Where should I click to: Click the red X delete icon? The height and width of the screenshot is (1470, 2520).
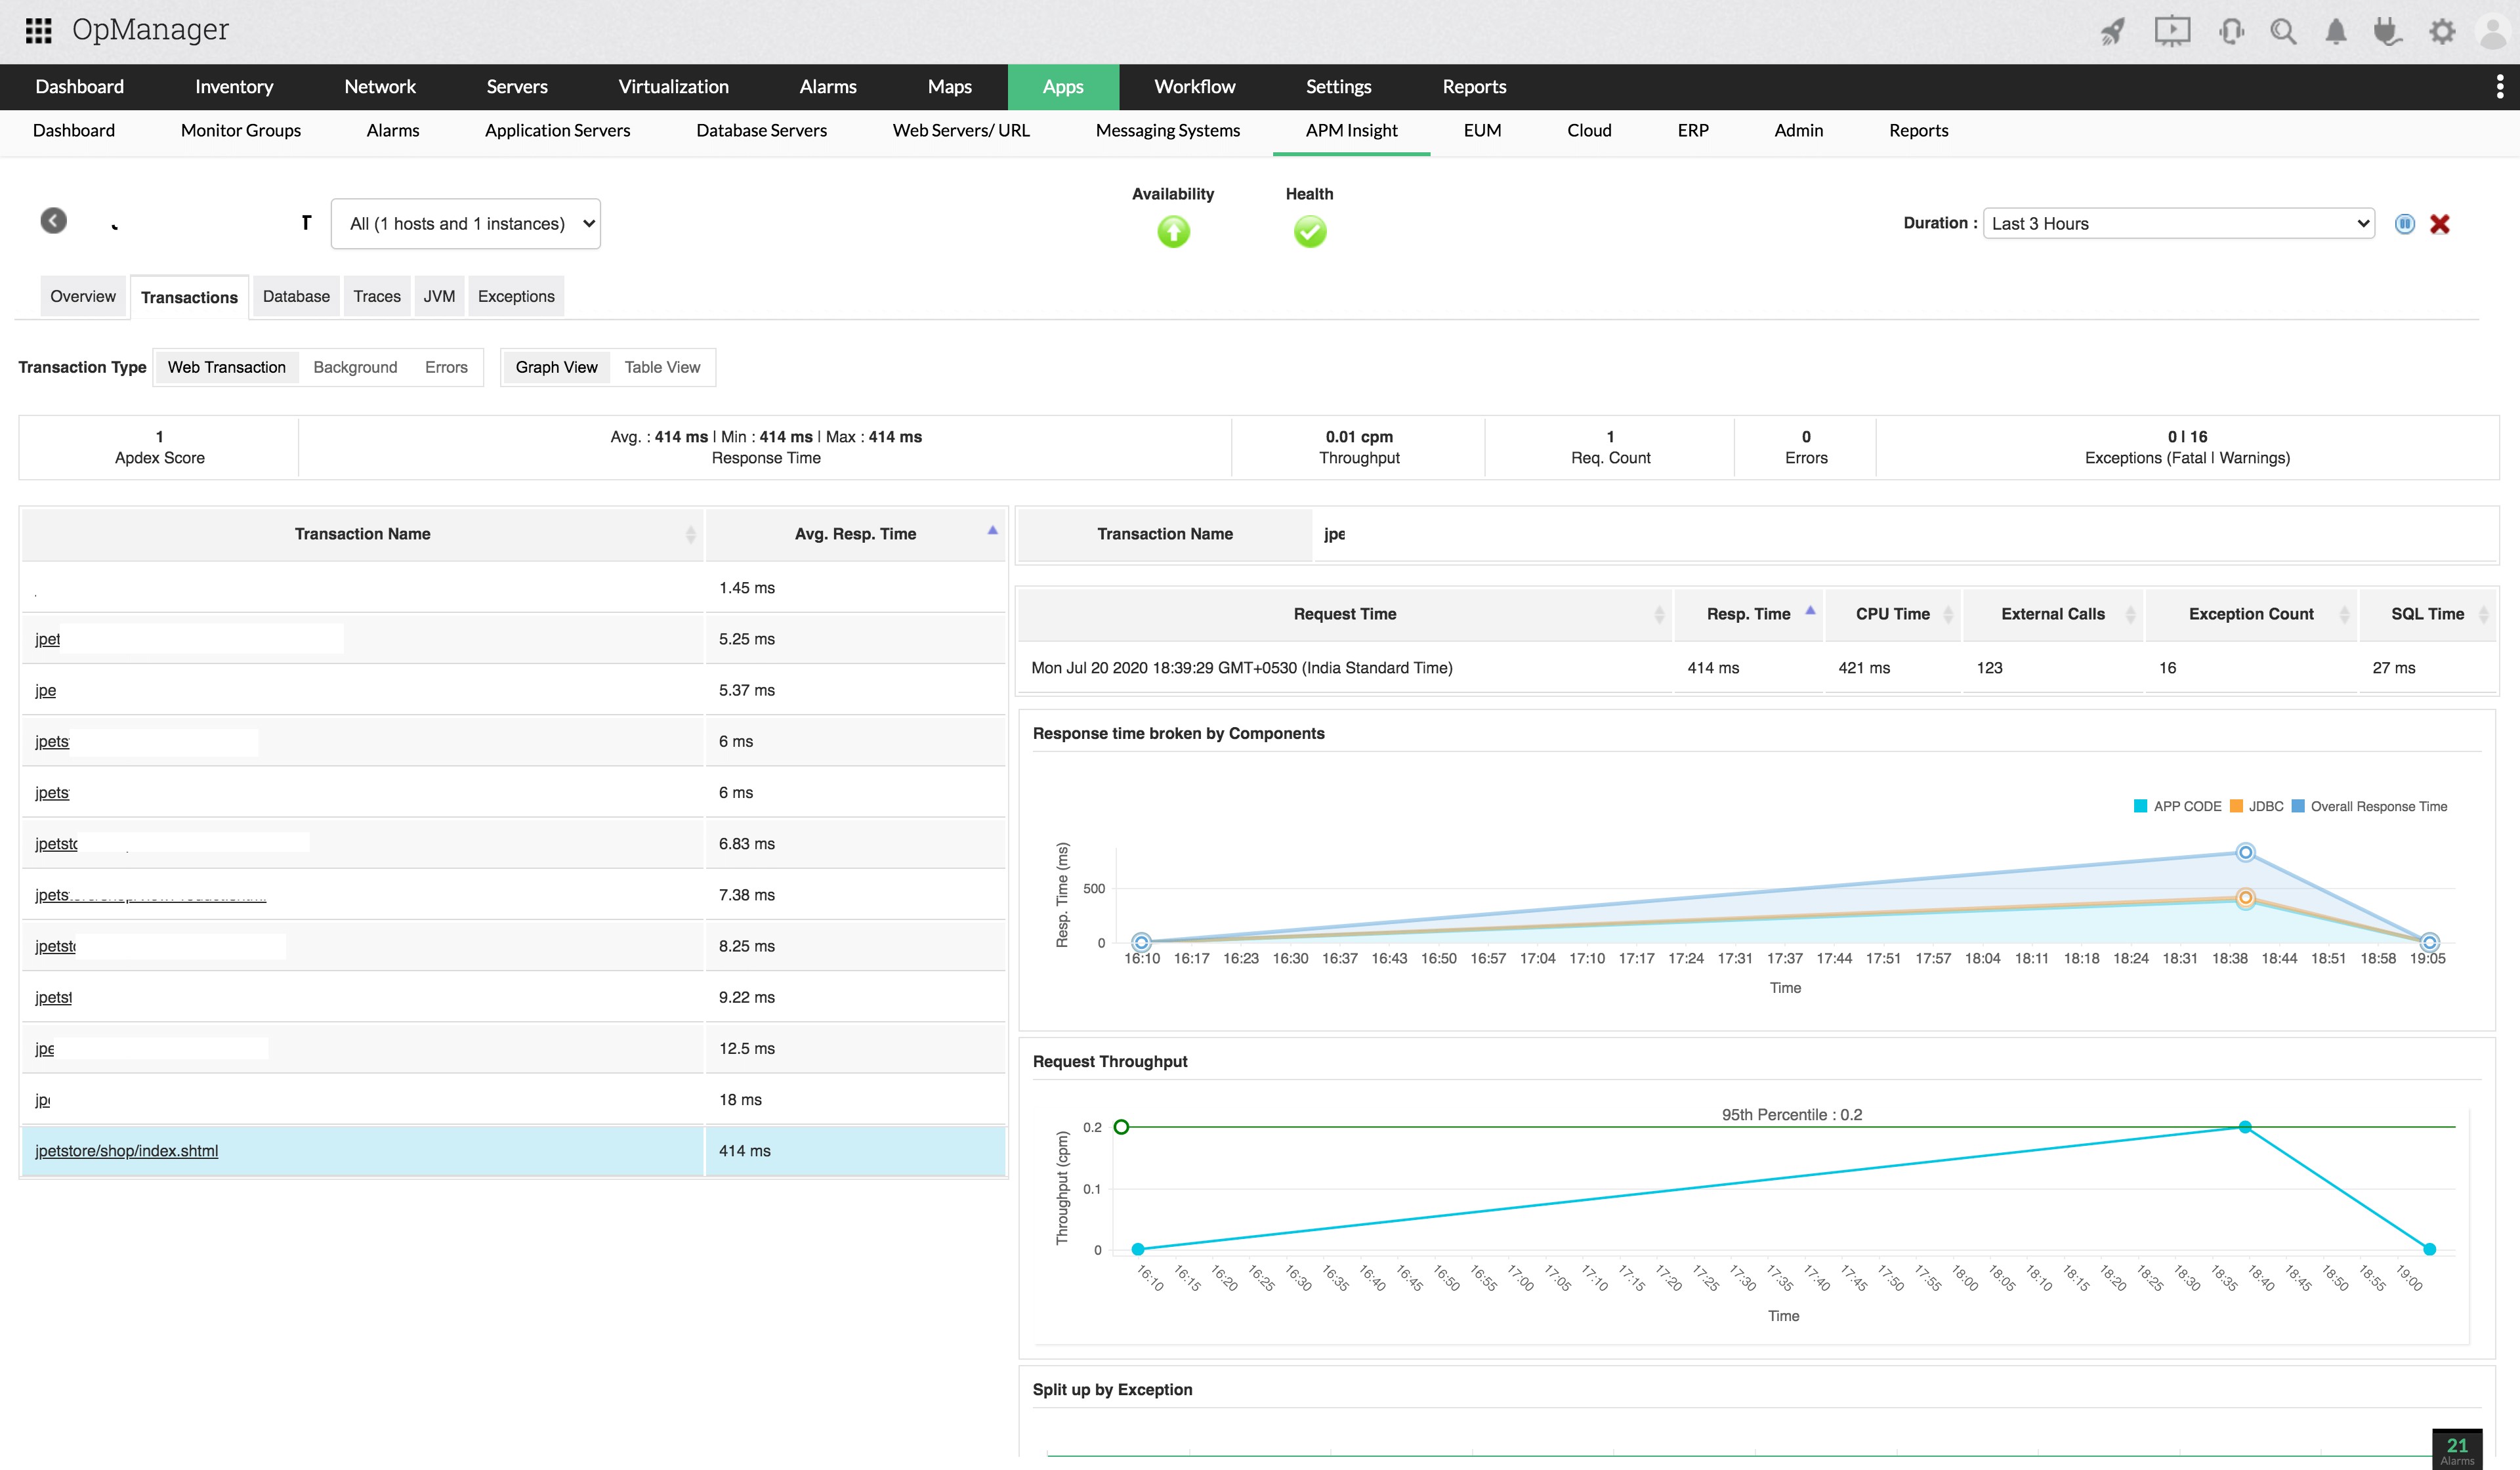(2439, 224)
